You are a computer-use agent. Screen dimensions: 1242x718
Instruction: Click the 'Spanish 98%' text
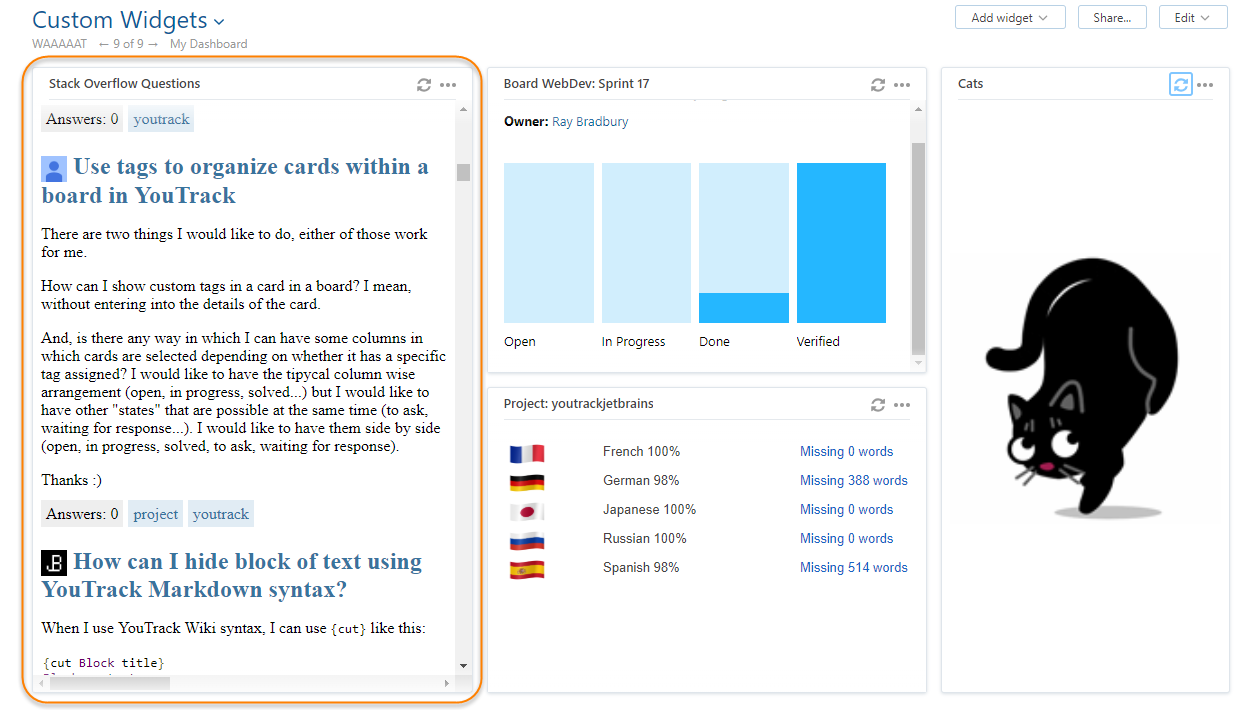[x=641, y=568]
